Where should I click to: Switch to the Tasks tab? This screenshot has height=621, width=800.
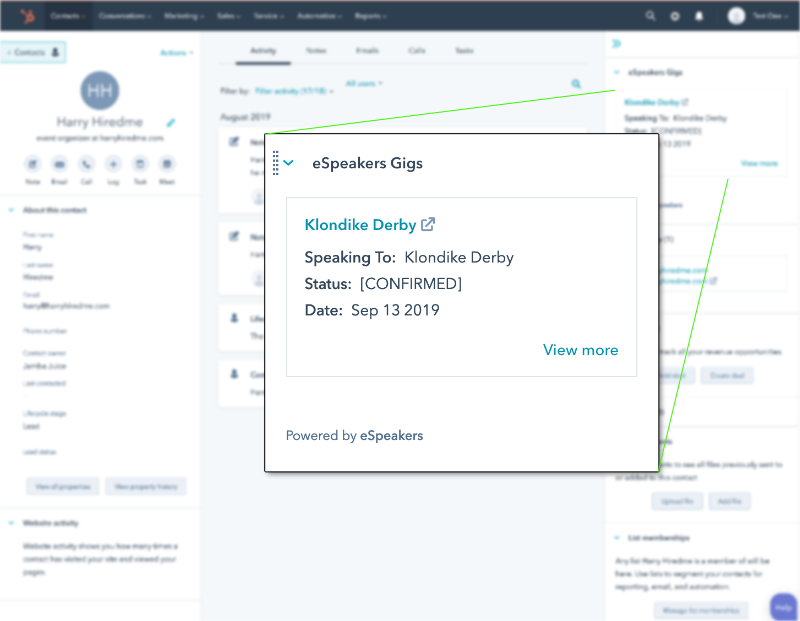[x=464, y=51]
